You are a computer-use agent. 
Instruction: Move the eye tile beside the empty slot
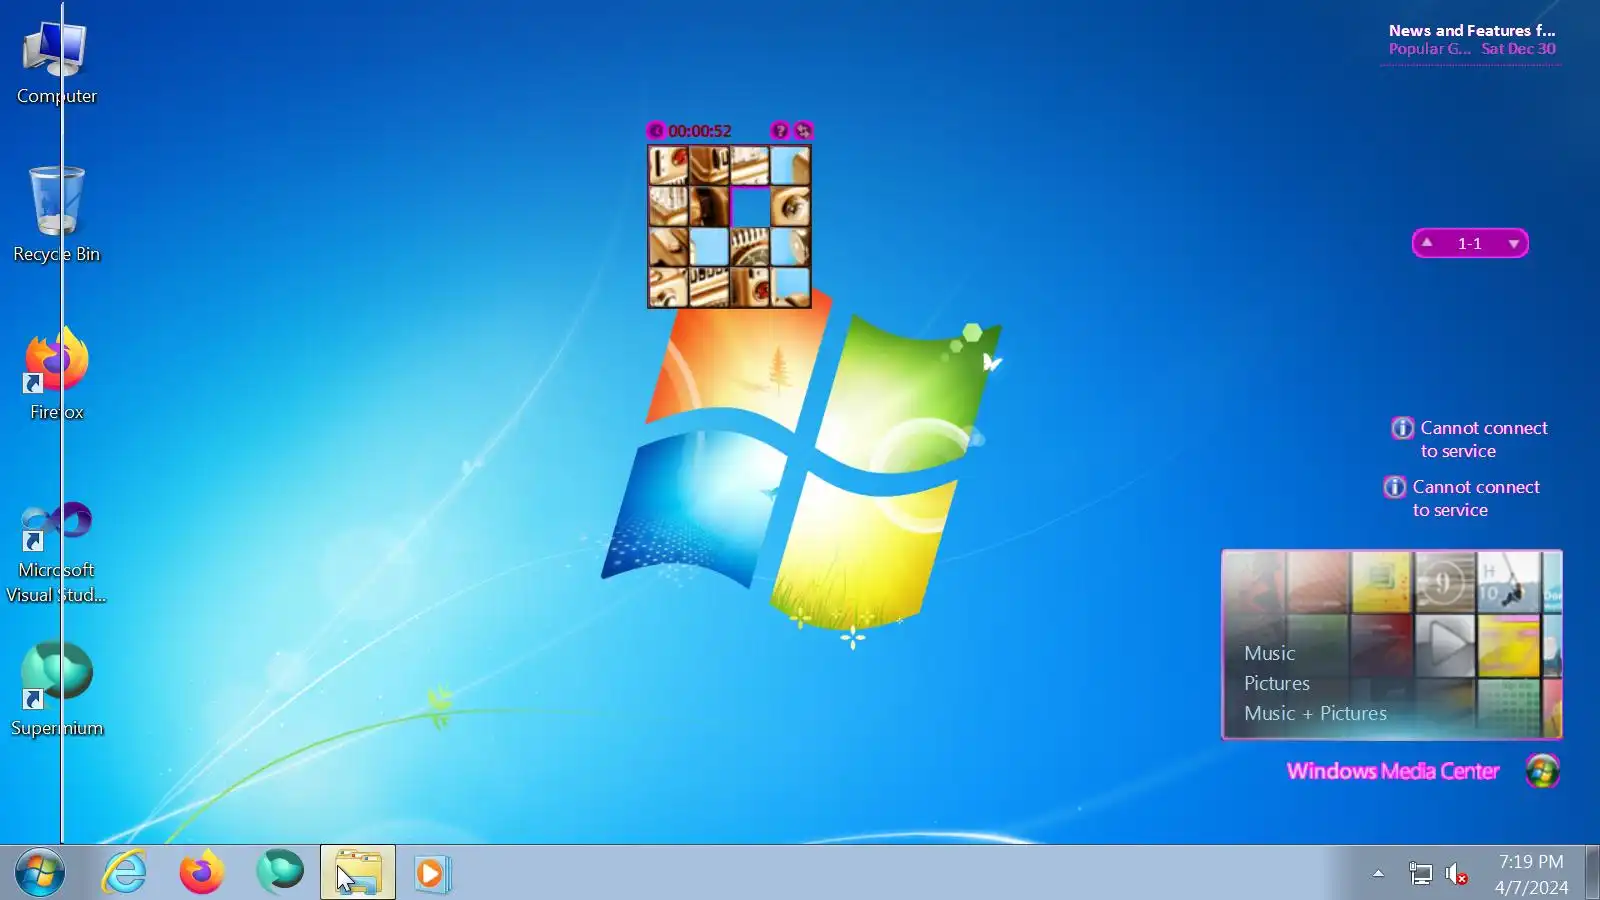point(790,207)
